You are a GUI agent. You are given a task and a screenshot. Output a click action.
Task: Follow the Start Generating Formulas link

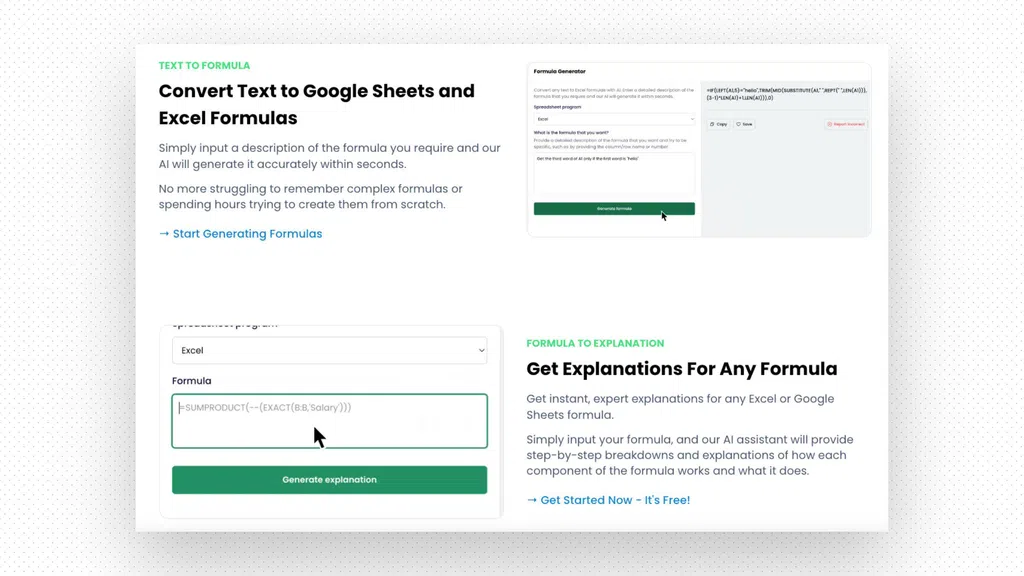(x=247, y=234)
